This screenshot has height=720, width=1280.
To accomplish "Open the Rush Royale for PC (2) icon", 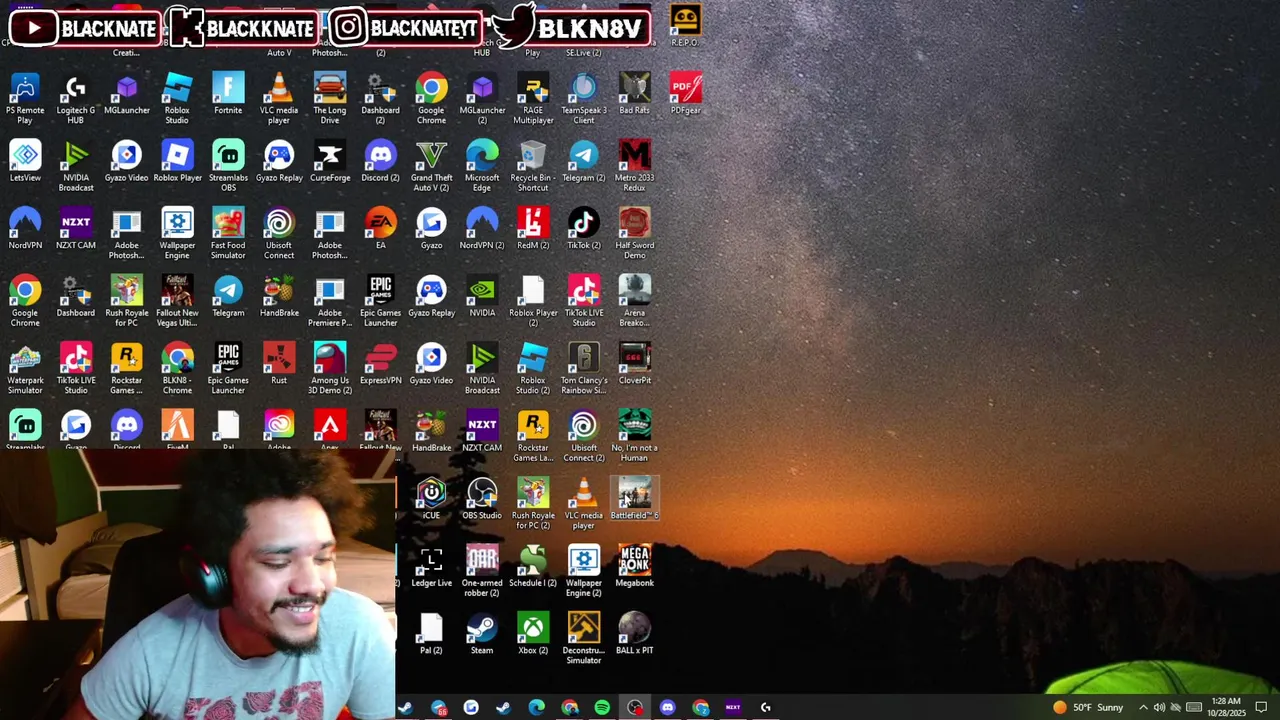I will [533, 504].
